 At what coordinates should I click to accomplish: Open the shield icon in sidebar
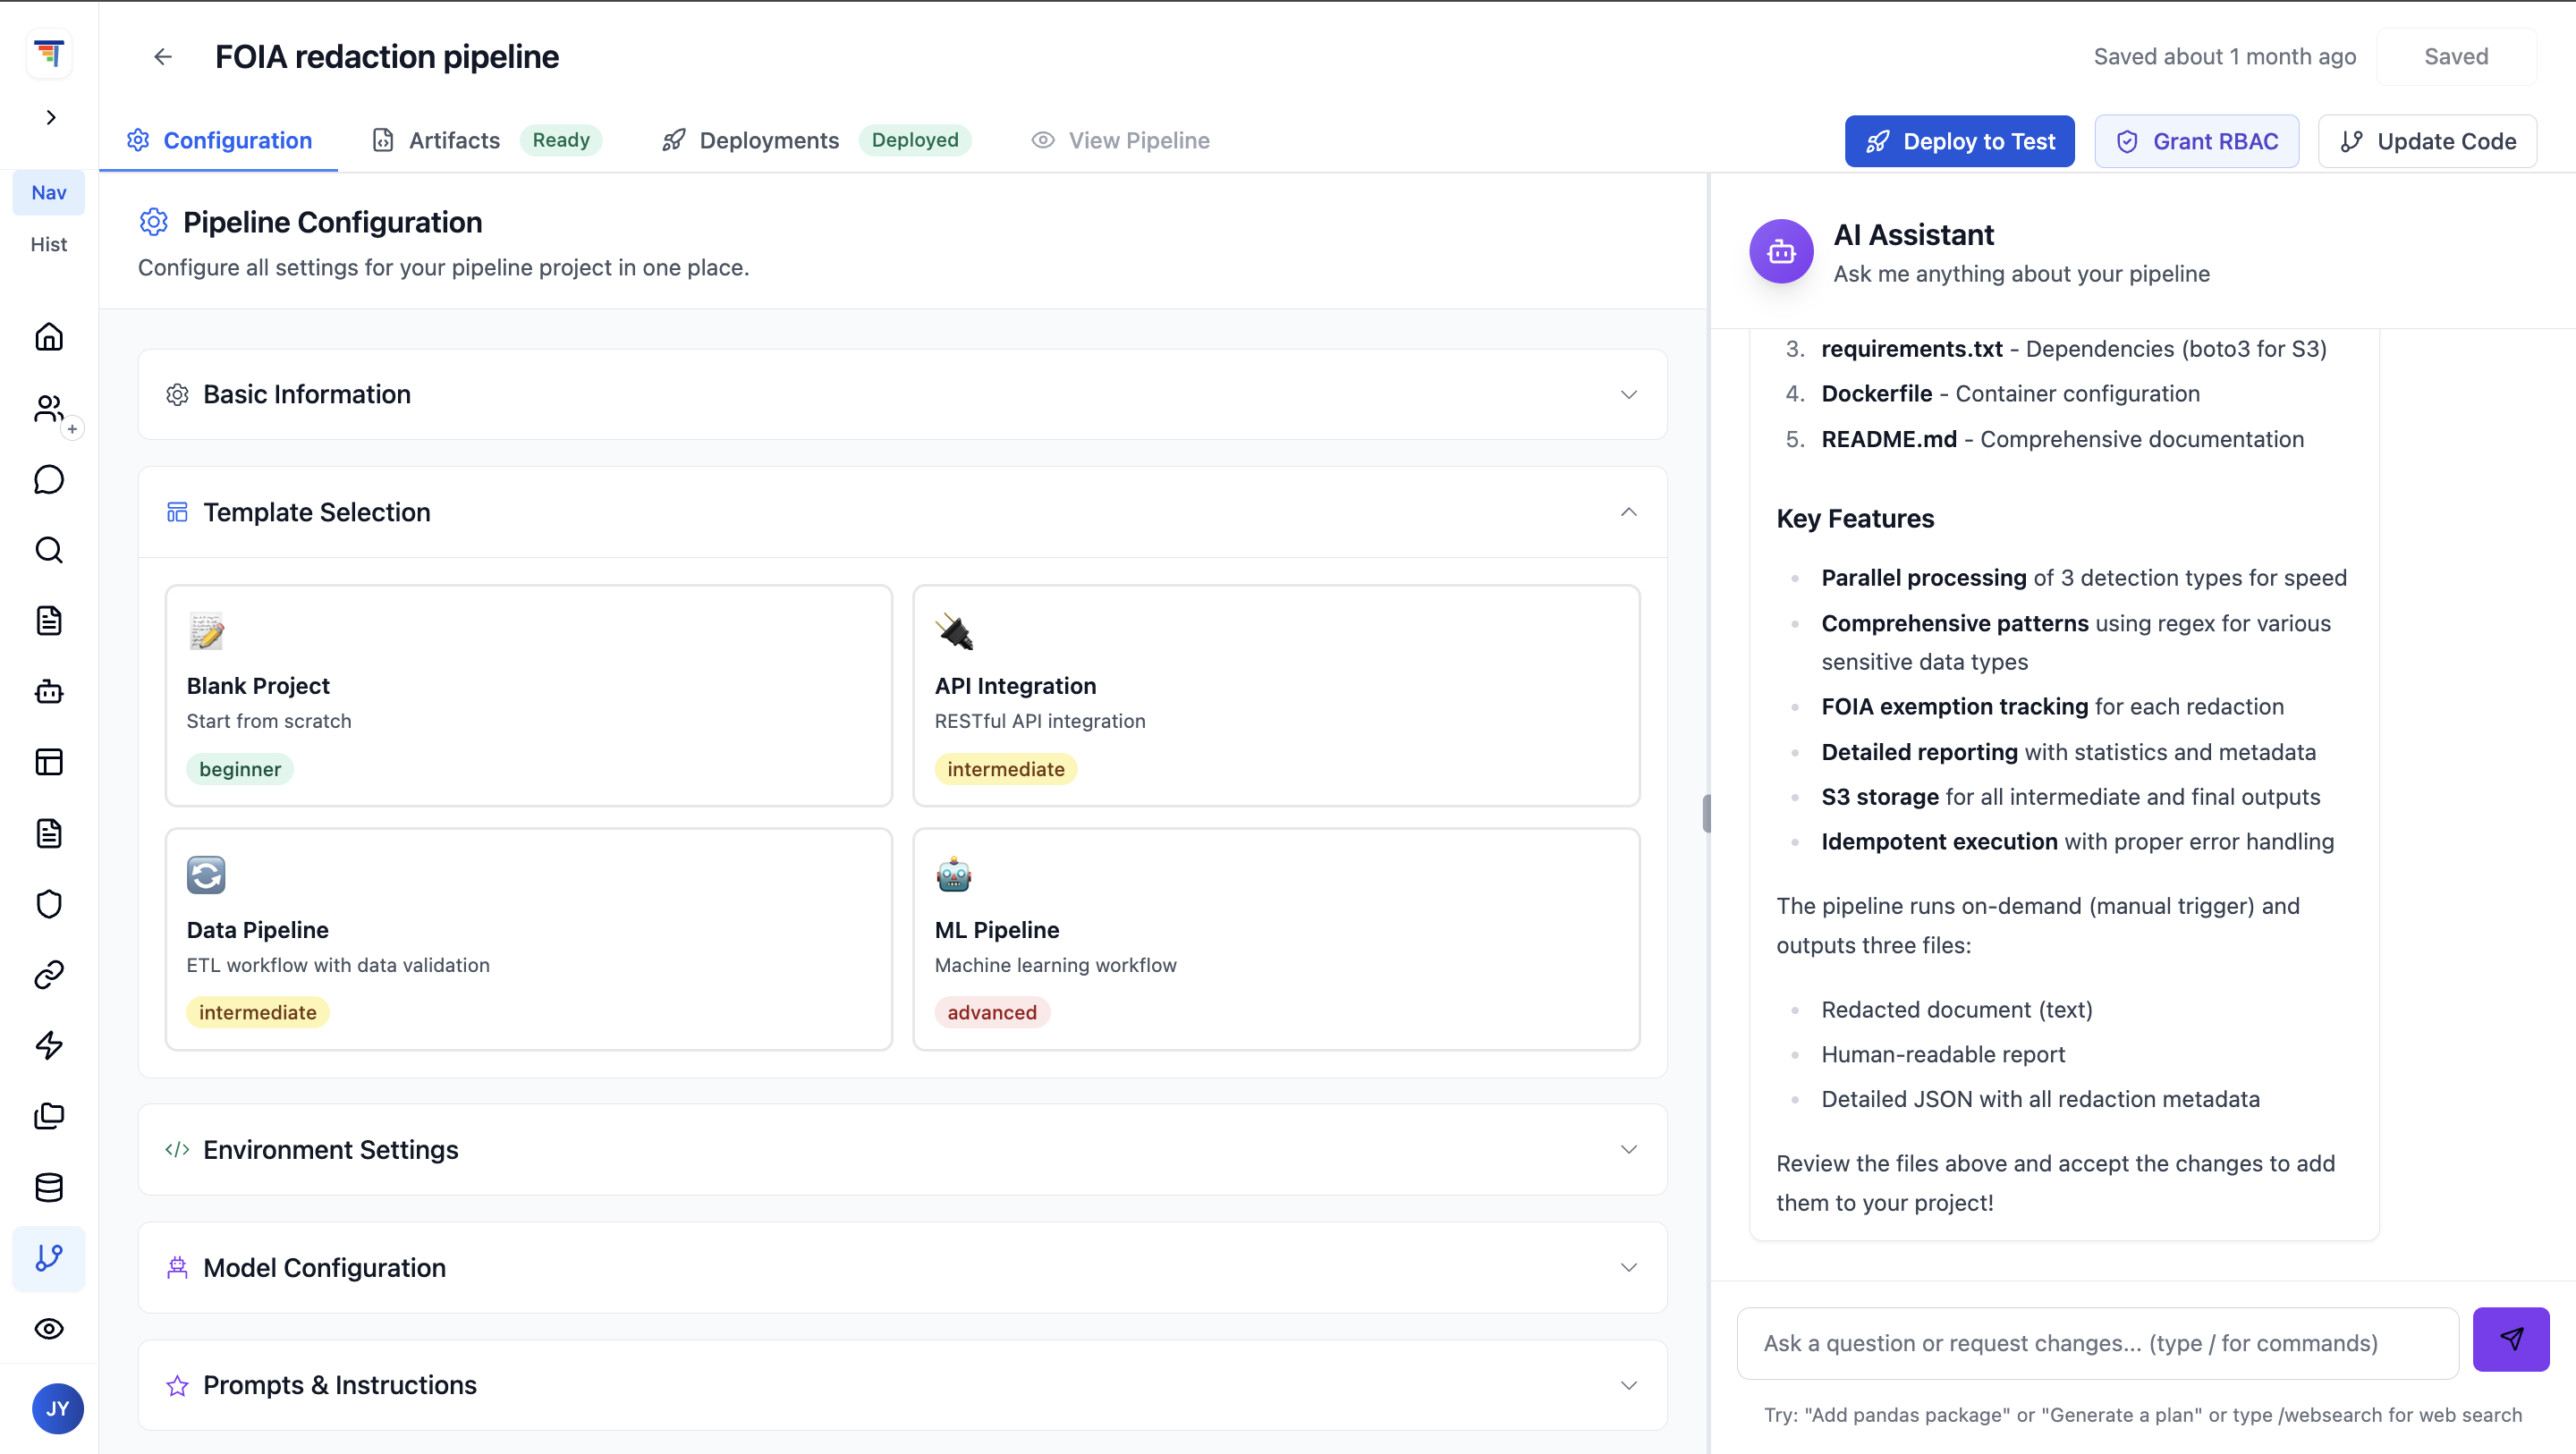click(x=49, y=904)
